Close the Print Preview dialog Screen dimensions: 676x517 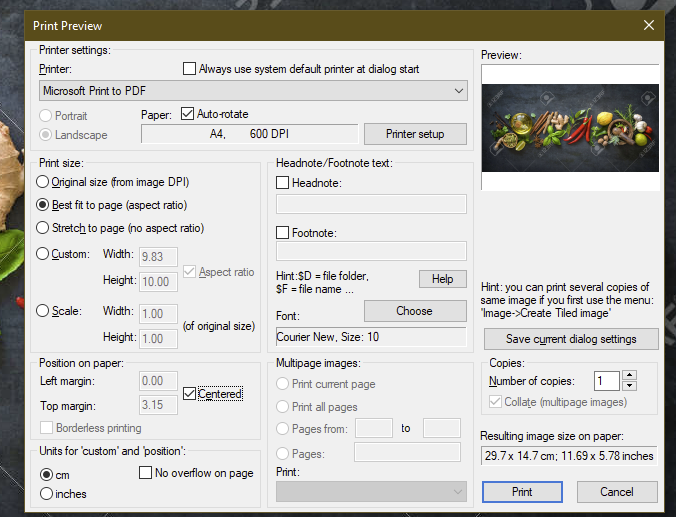[x=648, y=25]
